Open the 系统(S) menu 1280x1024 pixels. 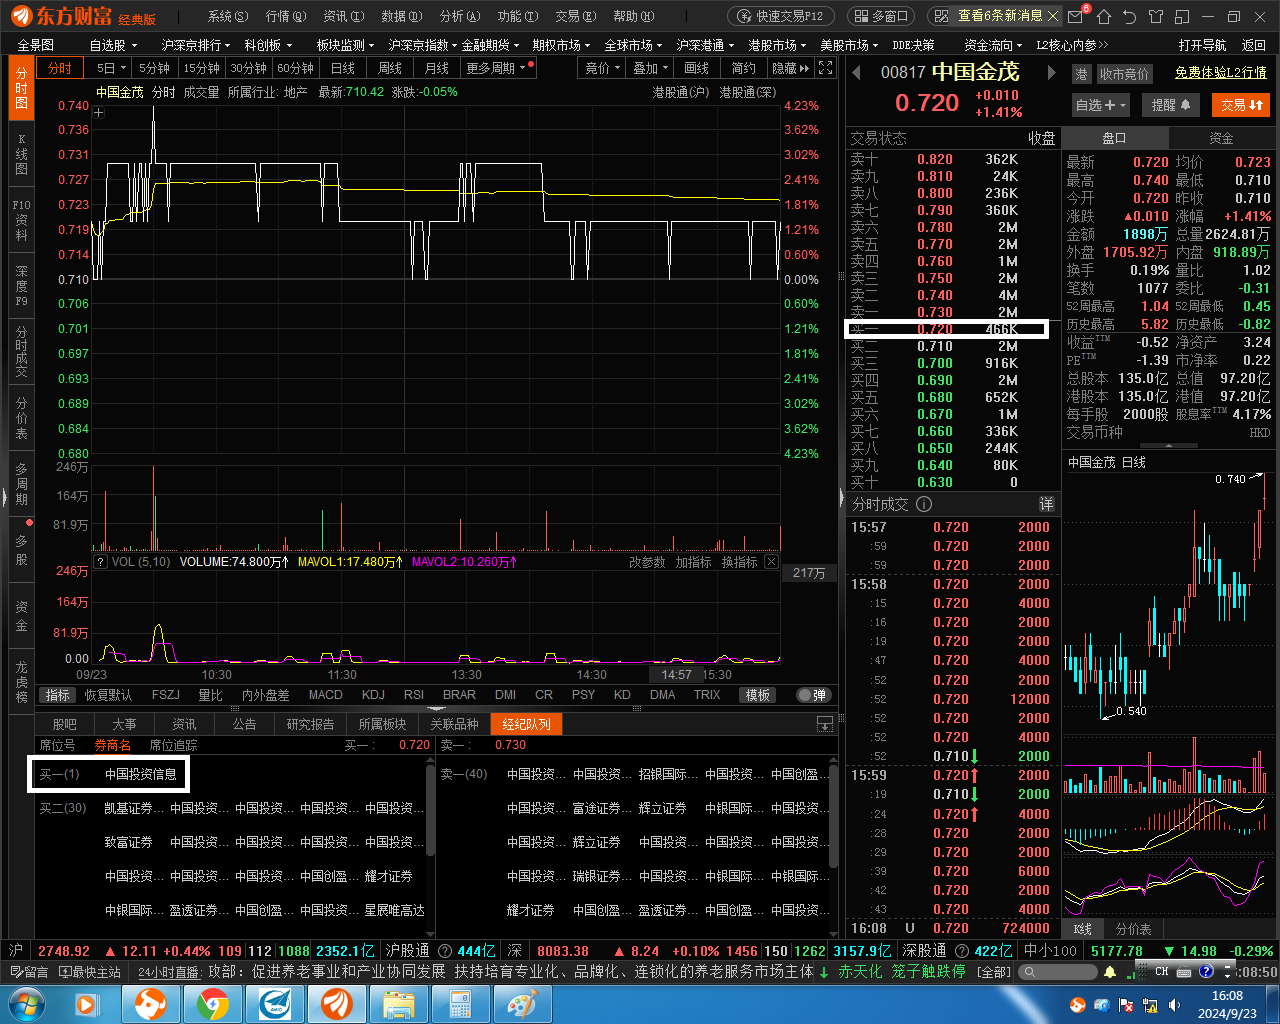[227, 16]
